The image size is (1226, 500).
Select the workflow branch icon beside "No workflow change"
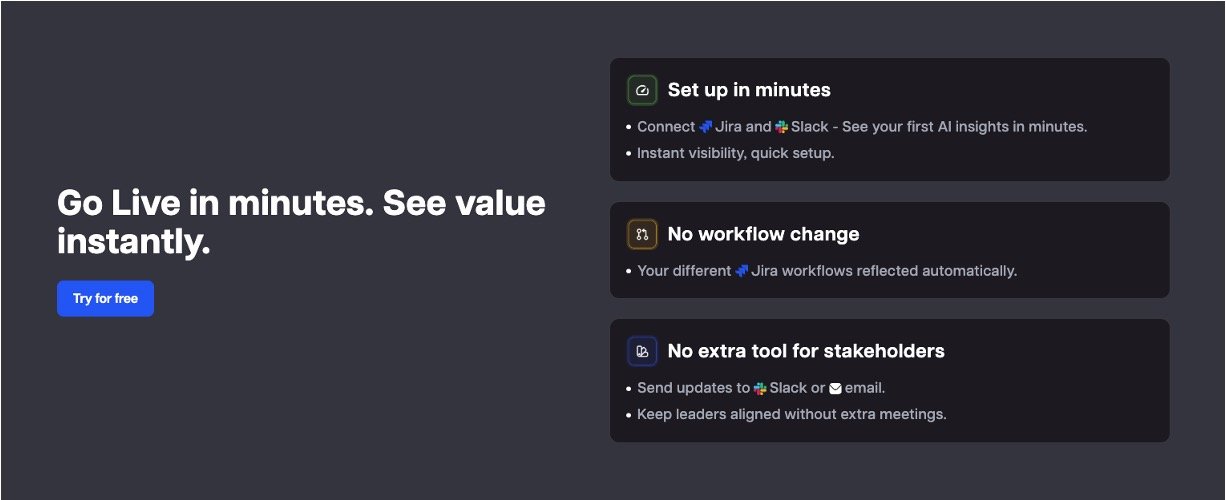click(x=642, y=234)
